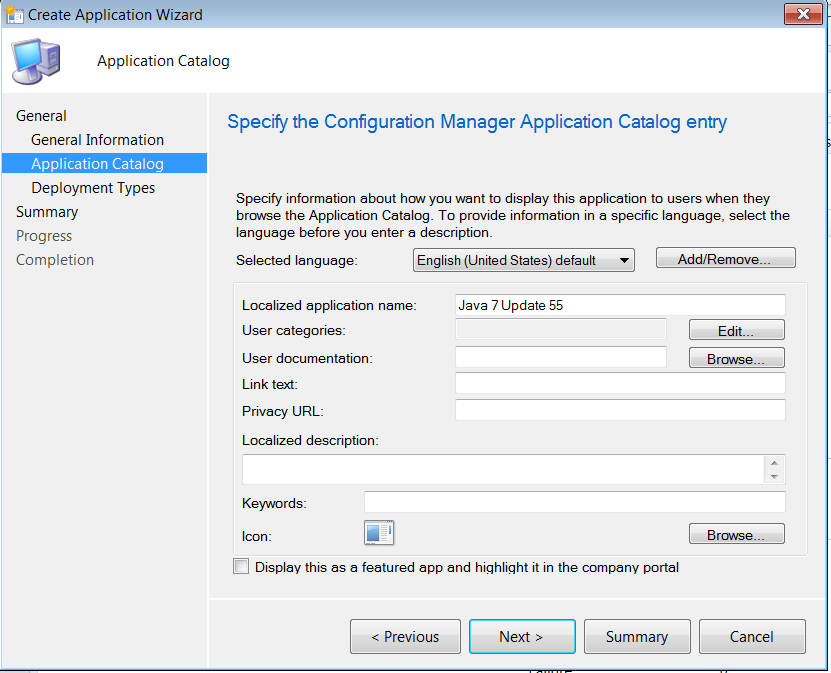Click the Previous button
This screenshot has height=673, width=831.
click(x=405, y=636)
